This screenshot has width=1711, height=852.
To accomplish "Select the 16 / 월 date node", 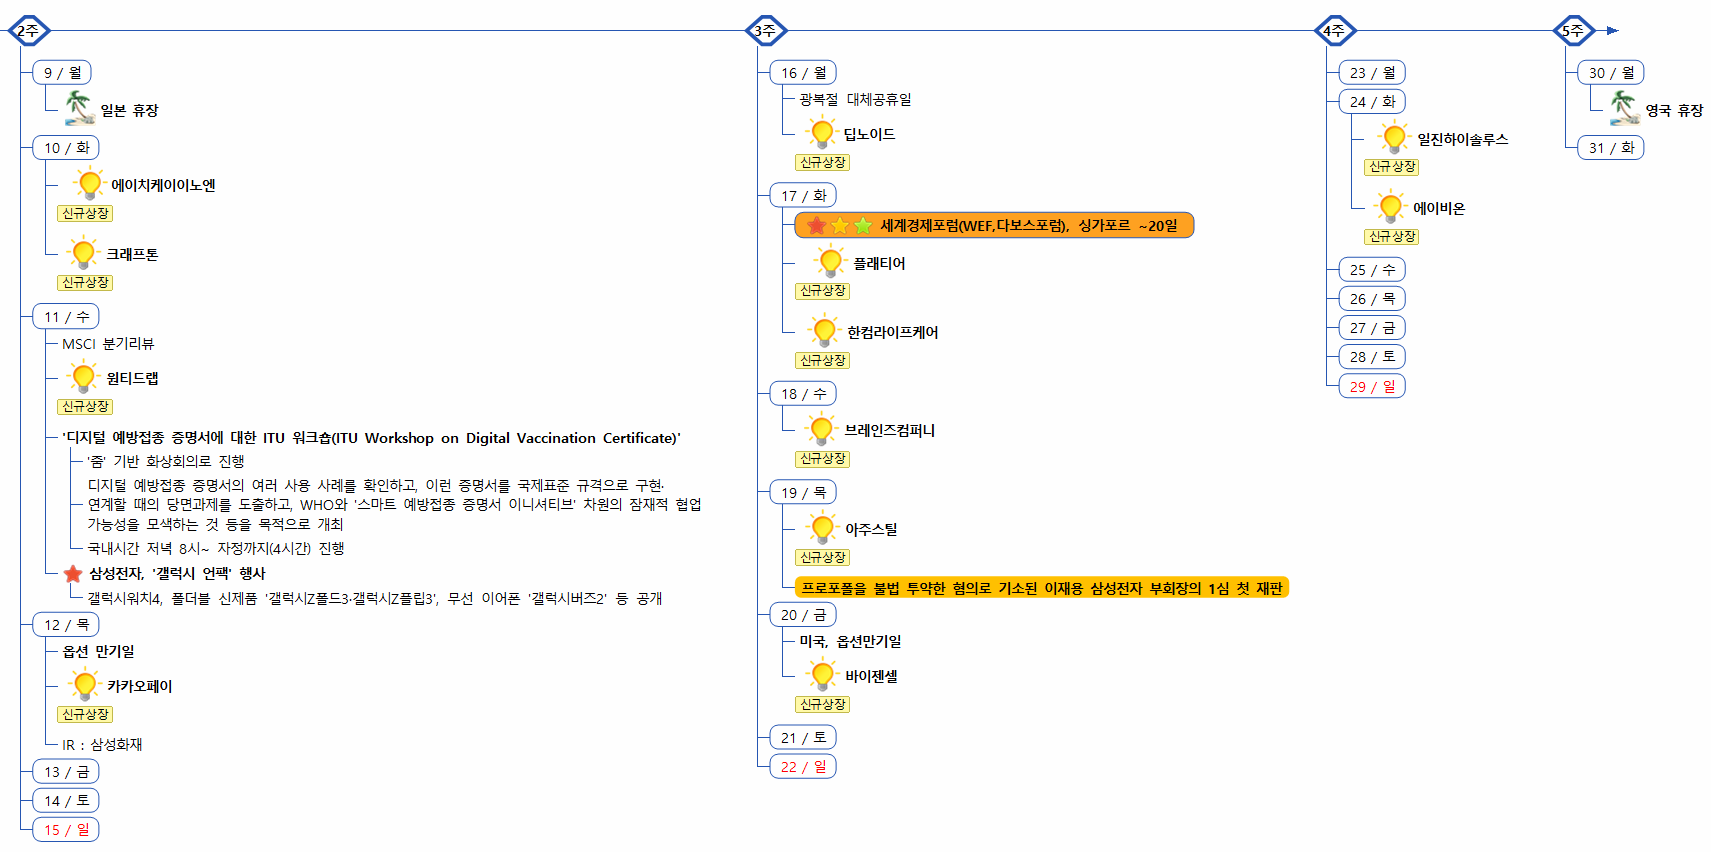I will pos(803,72).
